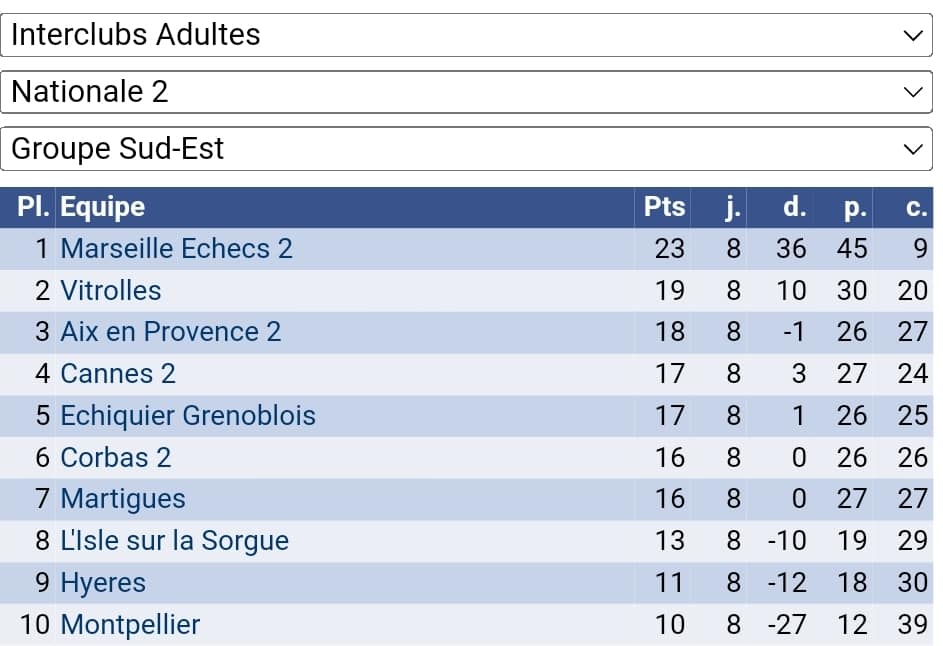Select L'Isle sur la Sorgue link
This screenshot has width=943, height=646.
[x=174, y=541]
